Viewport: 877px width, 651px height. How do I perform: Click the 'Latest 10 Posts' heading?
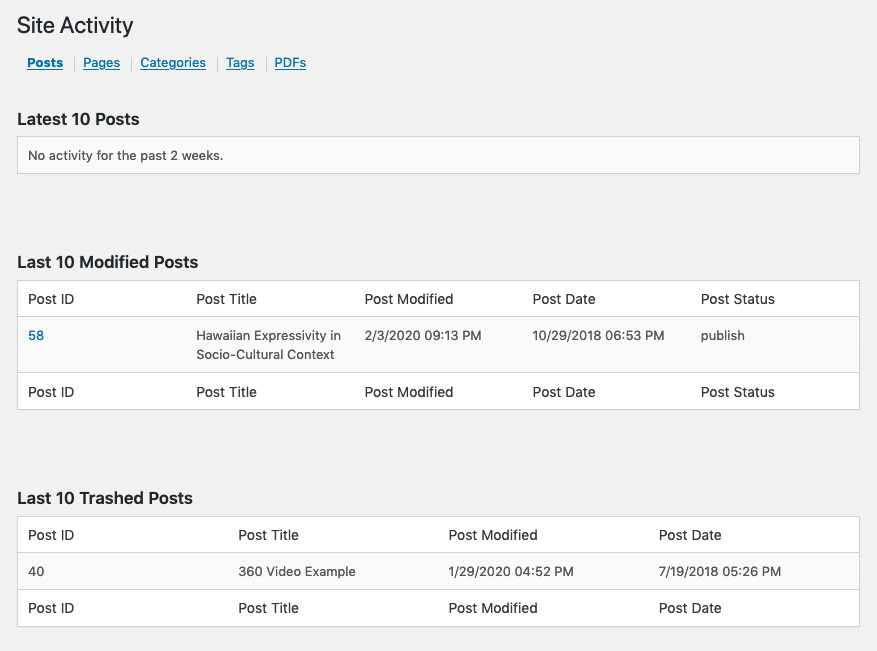pyautogui.click(x=78, y=119)
